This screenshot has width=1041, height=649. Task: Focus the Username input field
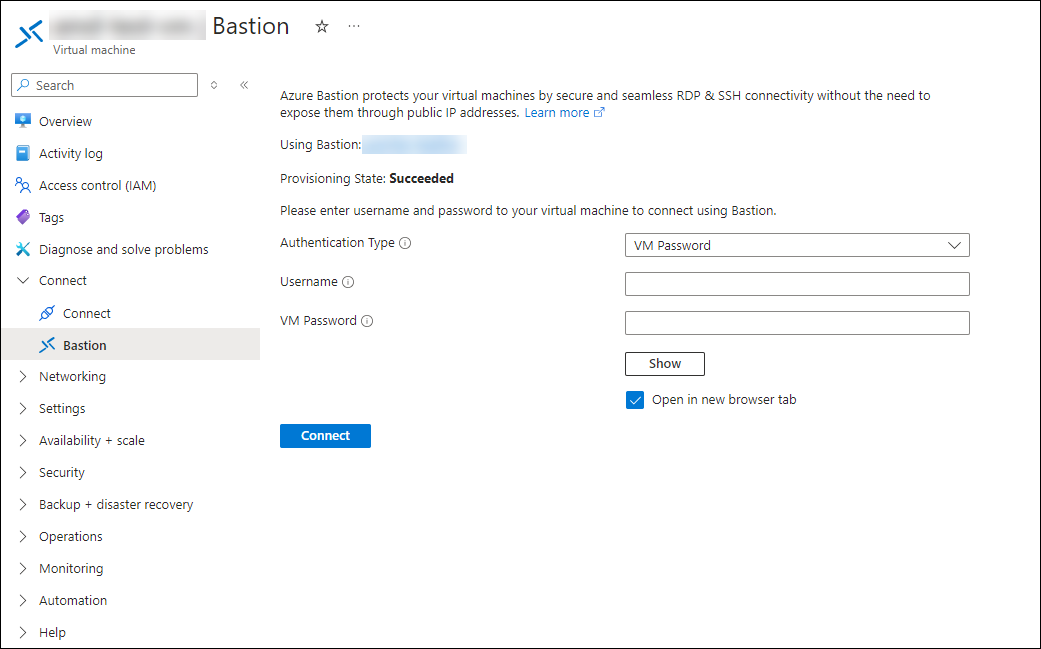(x=797, y=284)
